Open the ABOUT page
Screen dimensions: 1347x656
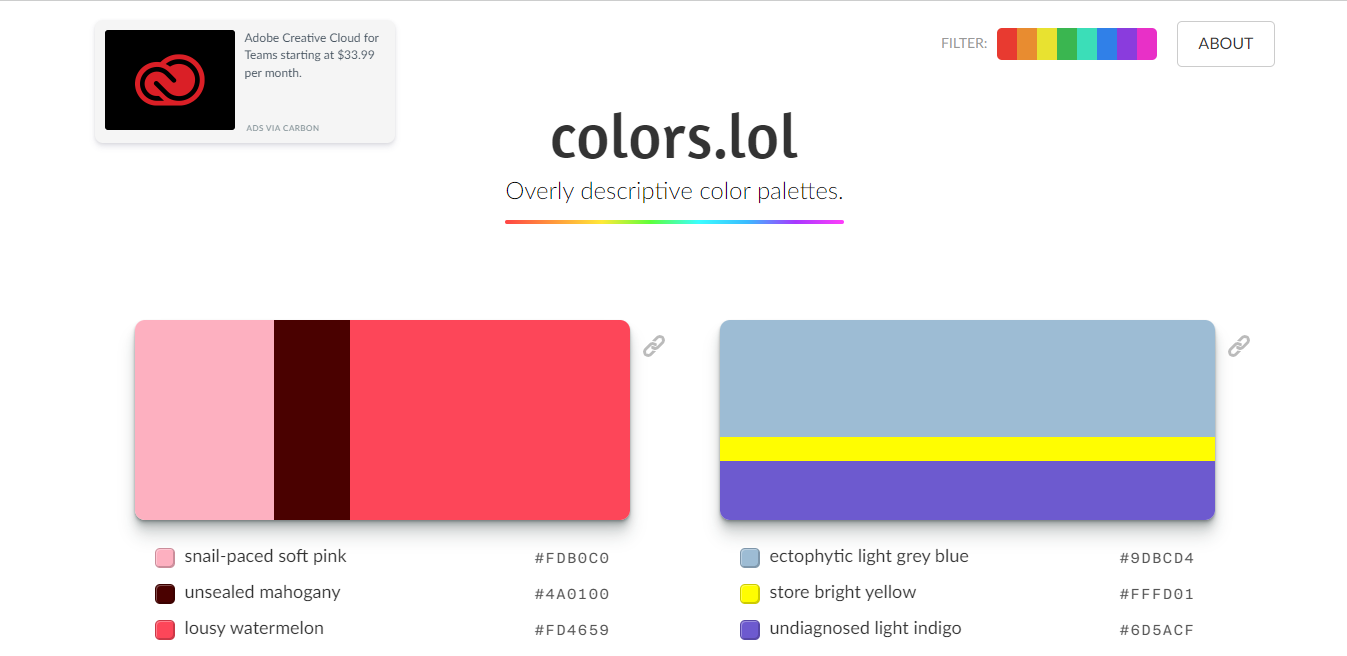pos(1225,44)
